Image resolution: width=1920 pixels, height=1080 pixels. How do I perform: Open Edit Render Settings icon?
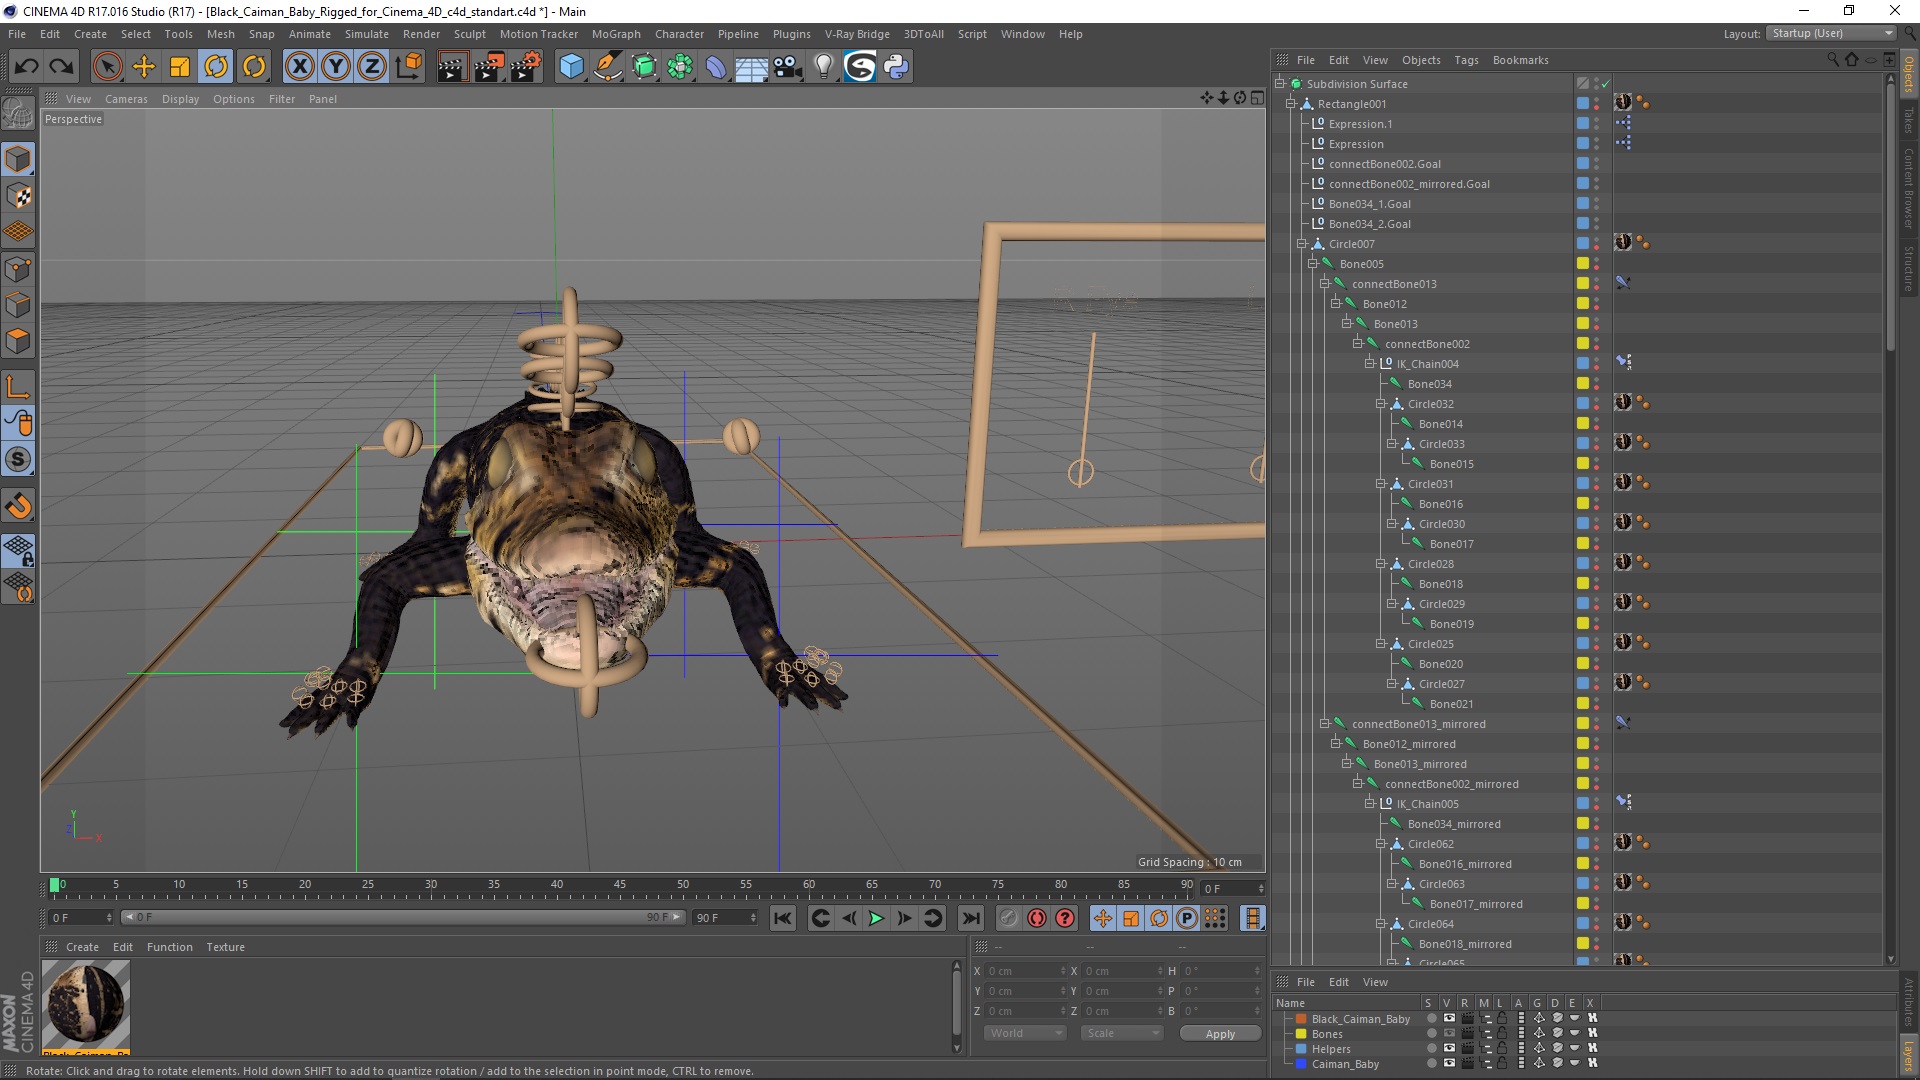click(525, 67)
